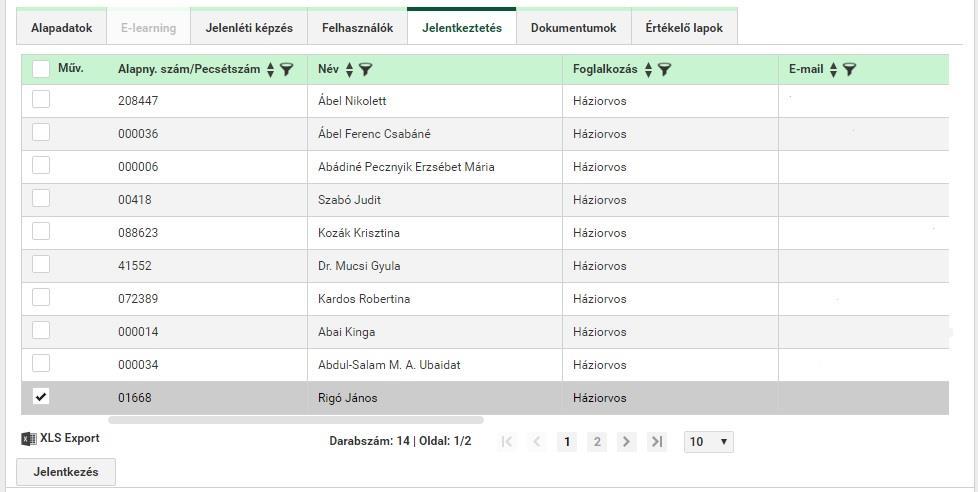Check the Szabó Judit row checkbox
The width and height of the screenshot is (978, 492).
click(41, 198)
